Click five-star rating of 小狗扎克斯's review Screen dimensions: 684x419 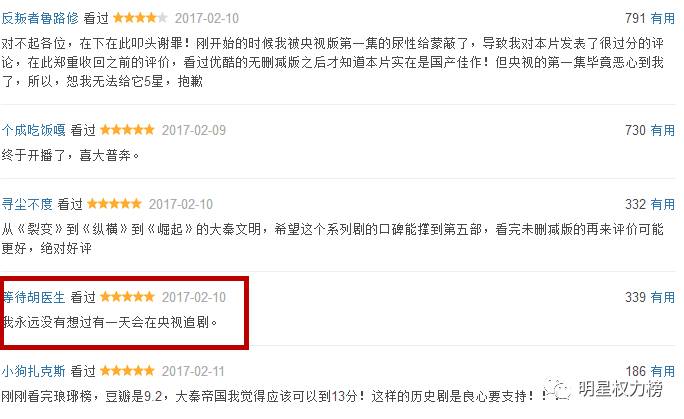127,371
